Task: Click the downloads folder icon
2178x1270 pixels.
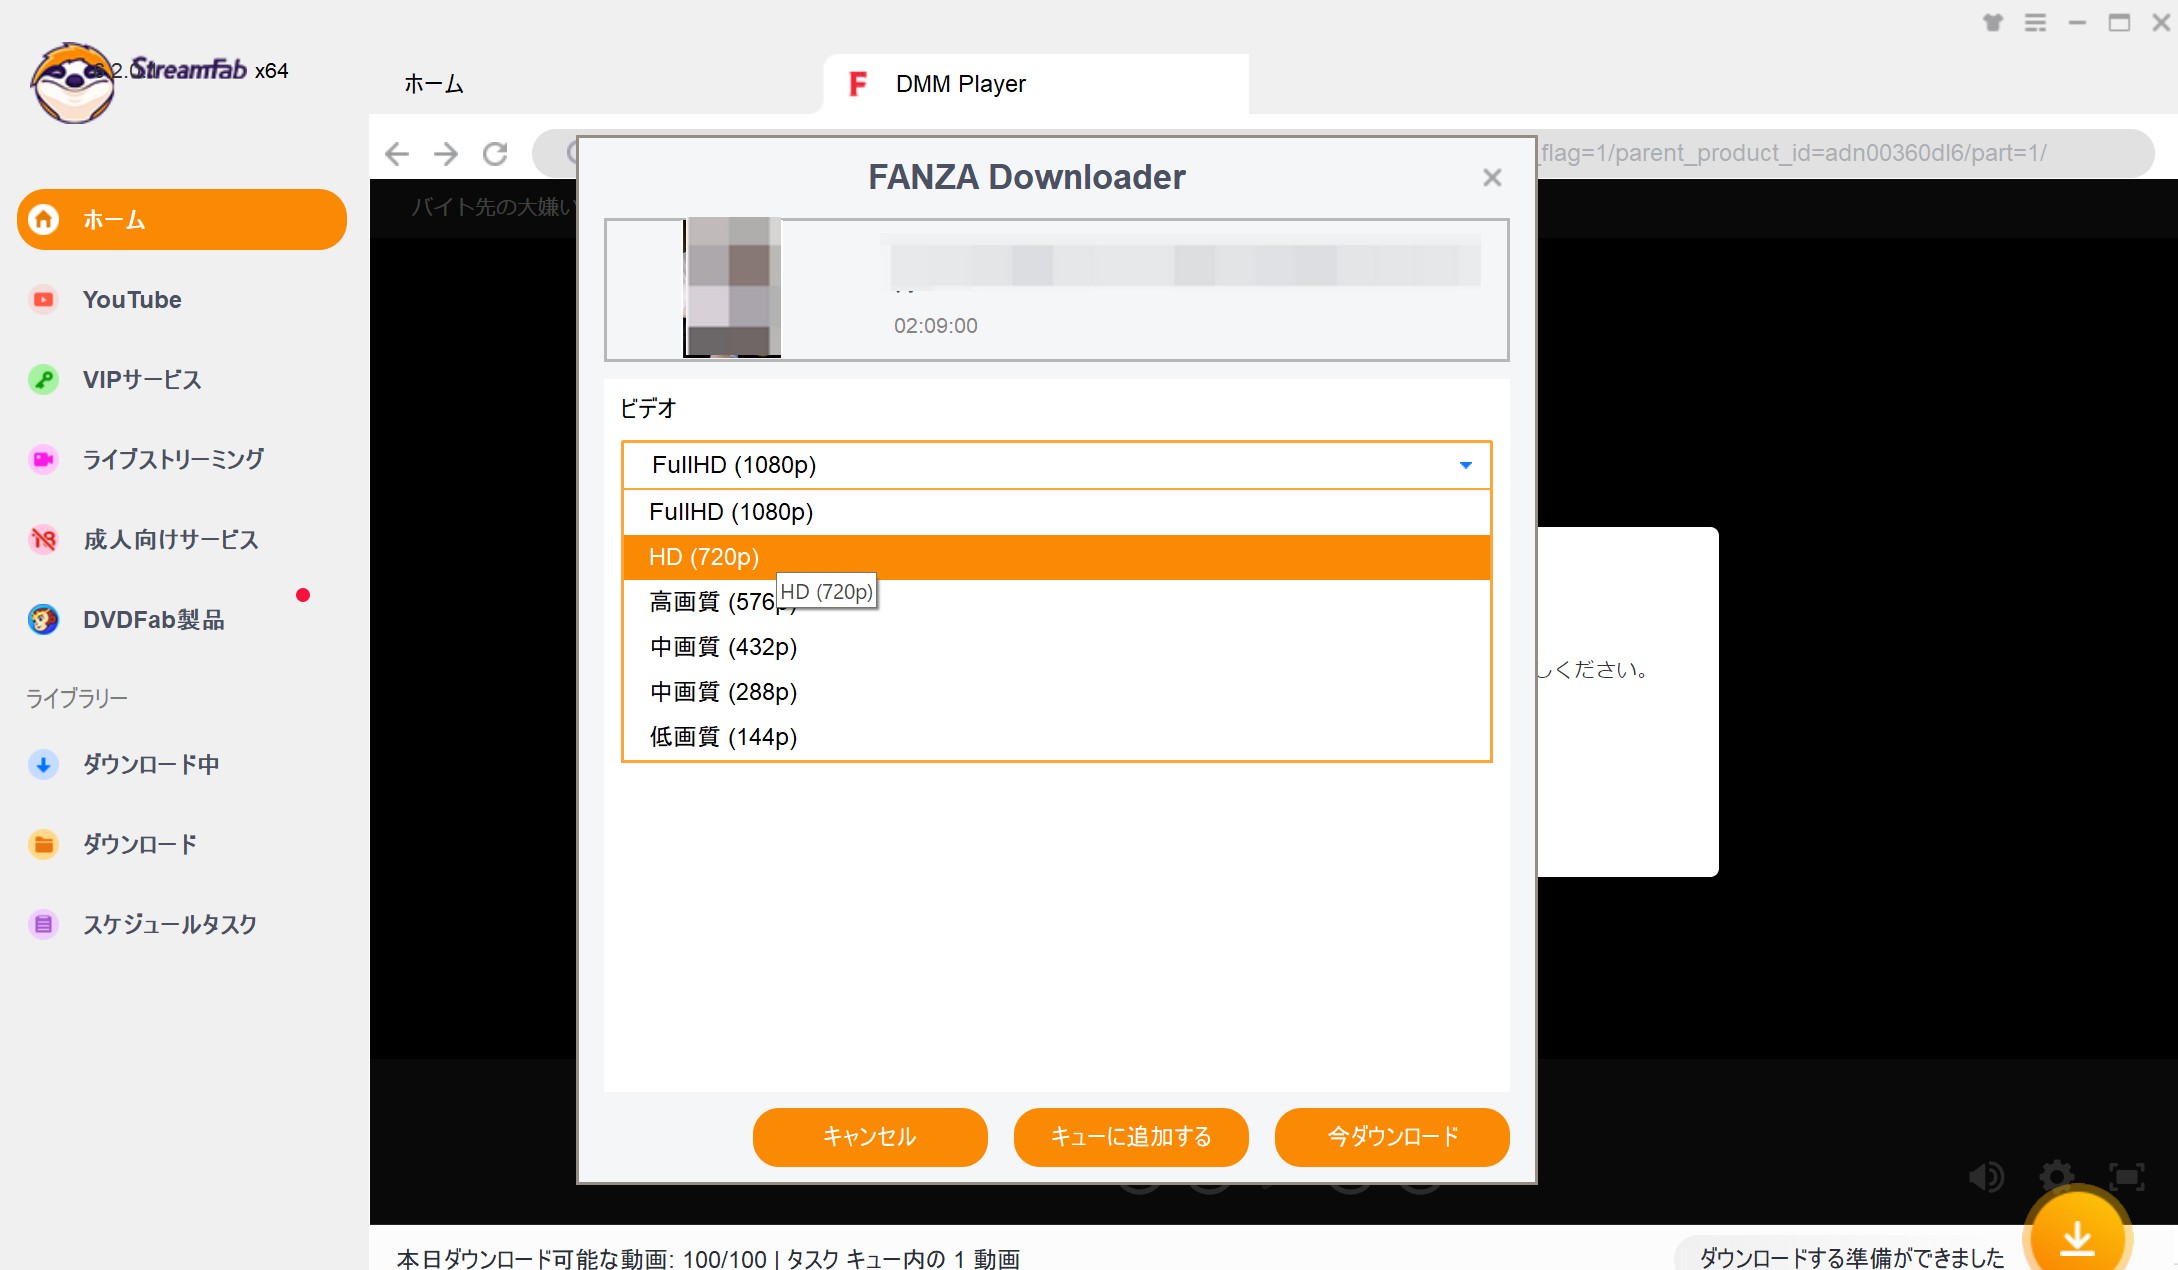Action: pos(43,844)
